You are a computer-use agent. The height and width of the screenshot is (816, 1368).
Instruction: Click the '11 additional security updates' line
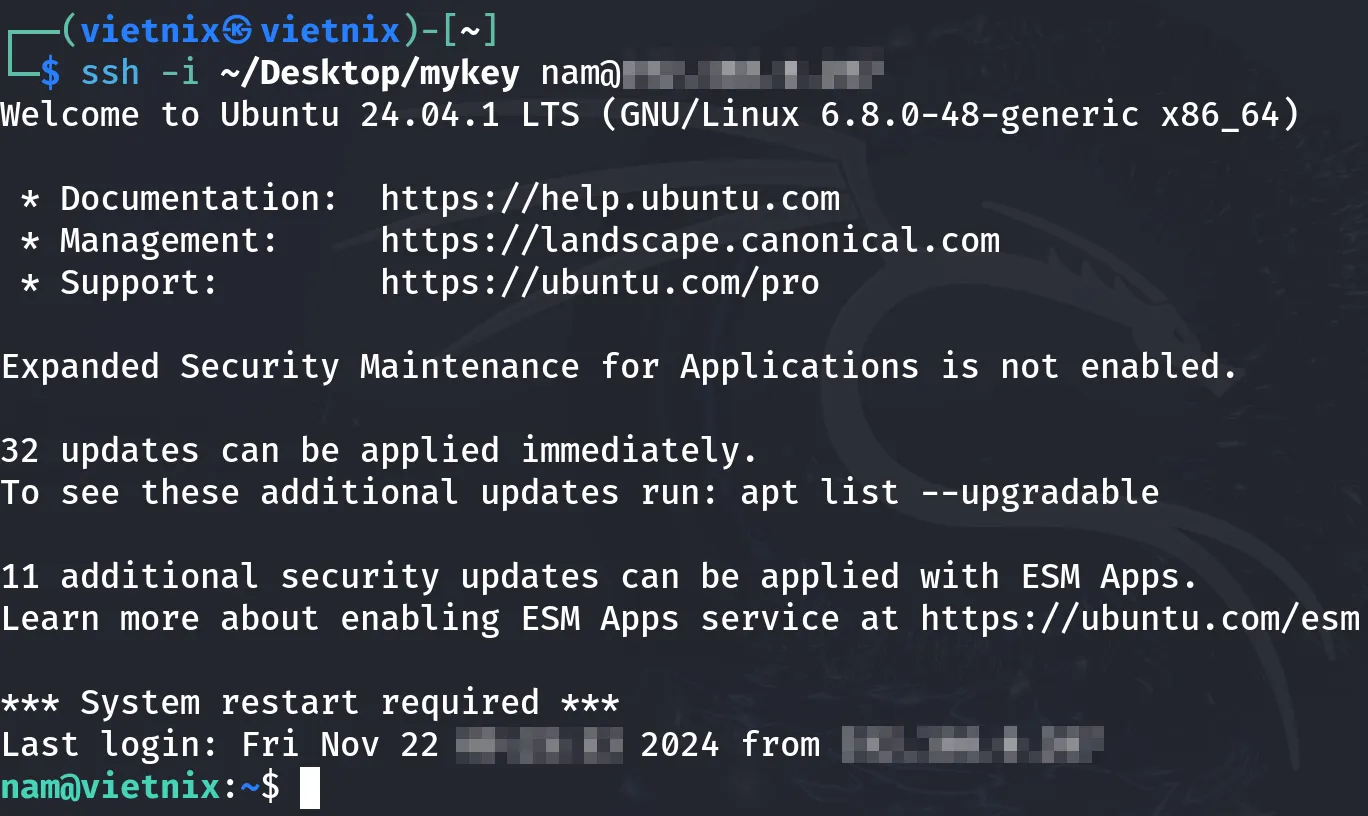point(600,576)
